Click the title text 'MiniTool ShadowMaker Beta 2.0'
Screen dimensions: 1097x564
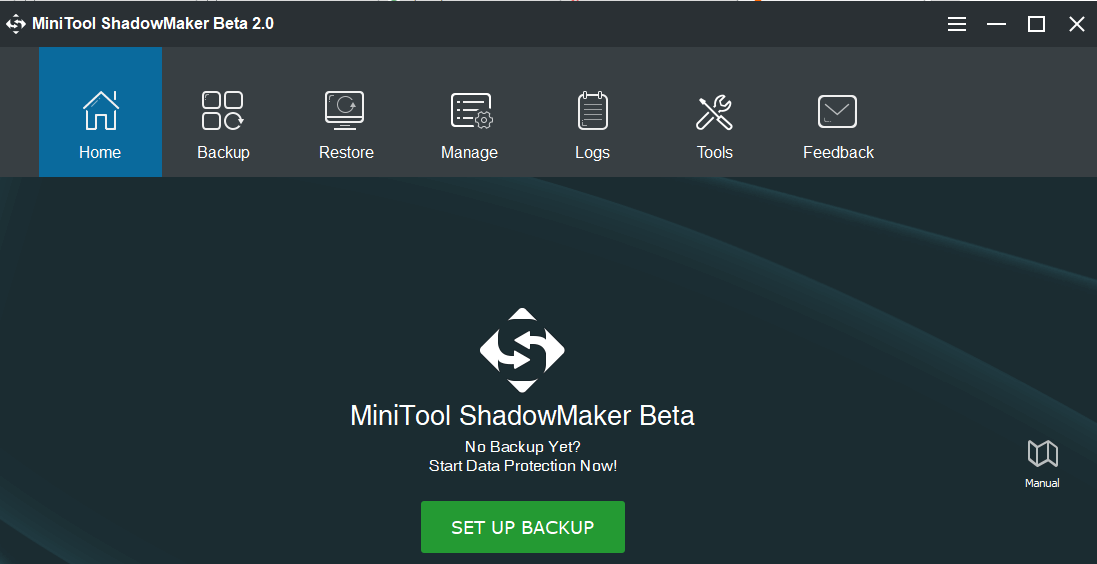153,24
